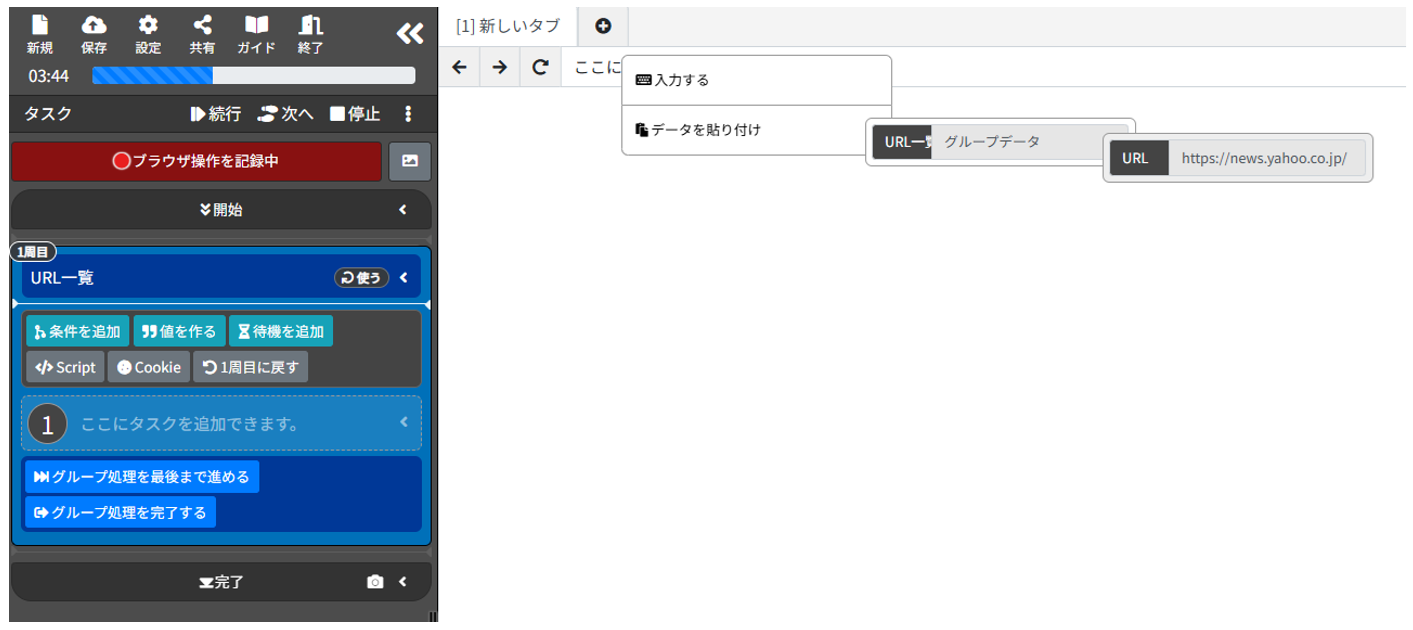Toggle 使う on the URL一覧 group
Viewport: 1413px width, 630px height.
(362, 277)
